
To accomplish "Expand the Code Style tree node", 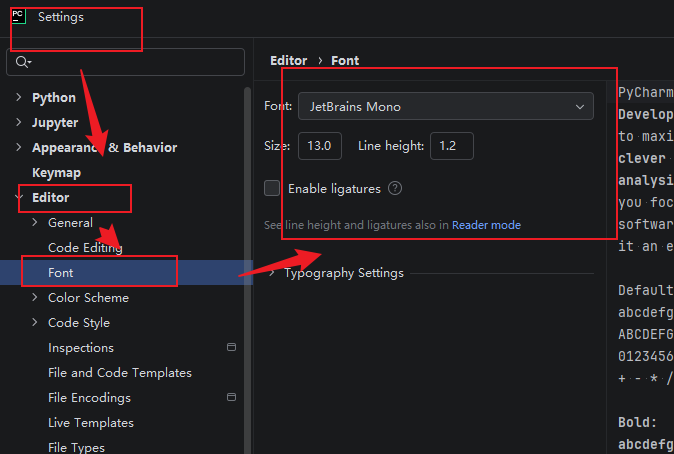I will pos(35,322).
